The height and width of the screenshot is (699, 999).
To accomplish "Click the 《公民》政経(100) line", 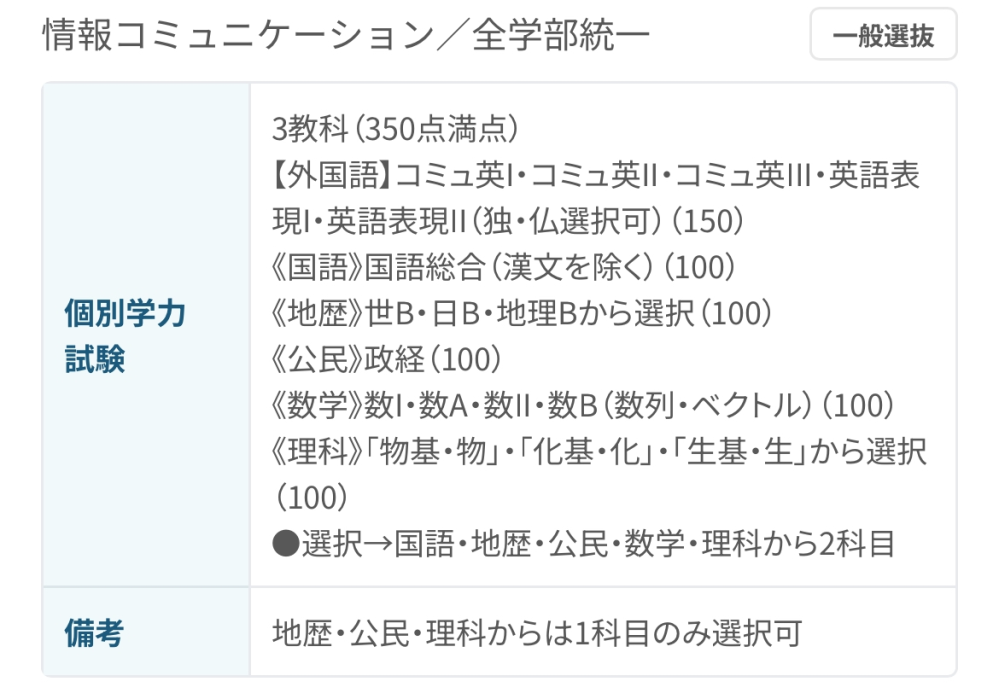I will pyautogui.click(x=387, y=359).
